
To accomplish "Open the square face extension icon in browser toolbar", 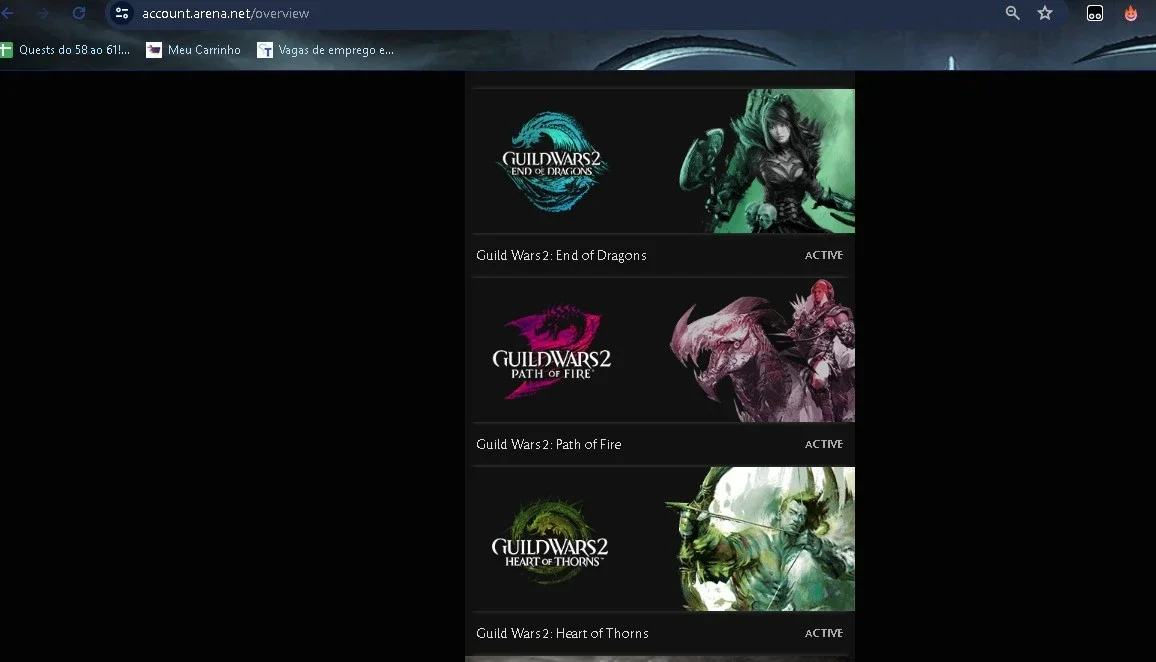I will click(x=1095, y=13).
